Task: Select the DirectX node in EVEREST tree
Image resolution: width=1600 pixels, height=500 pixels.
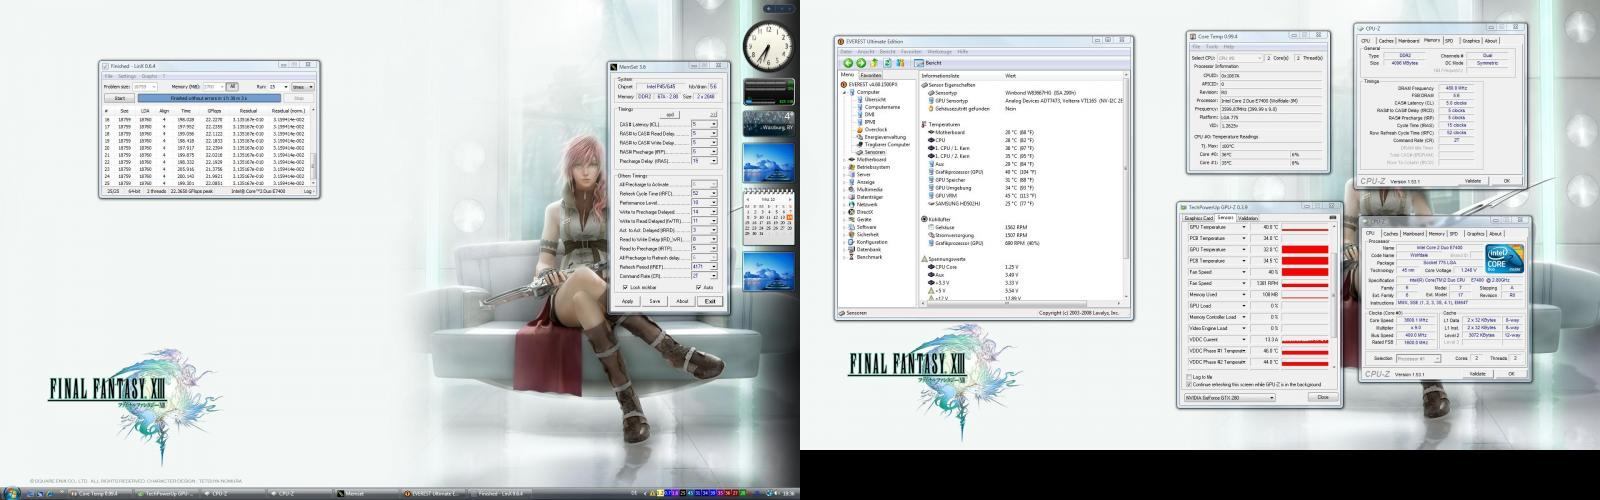Action: tap(861, 212)
